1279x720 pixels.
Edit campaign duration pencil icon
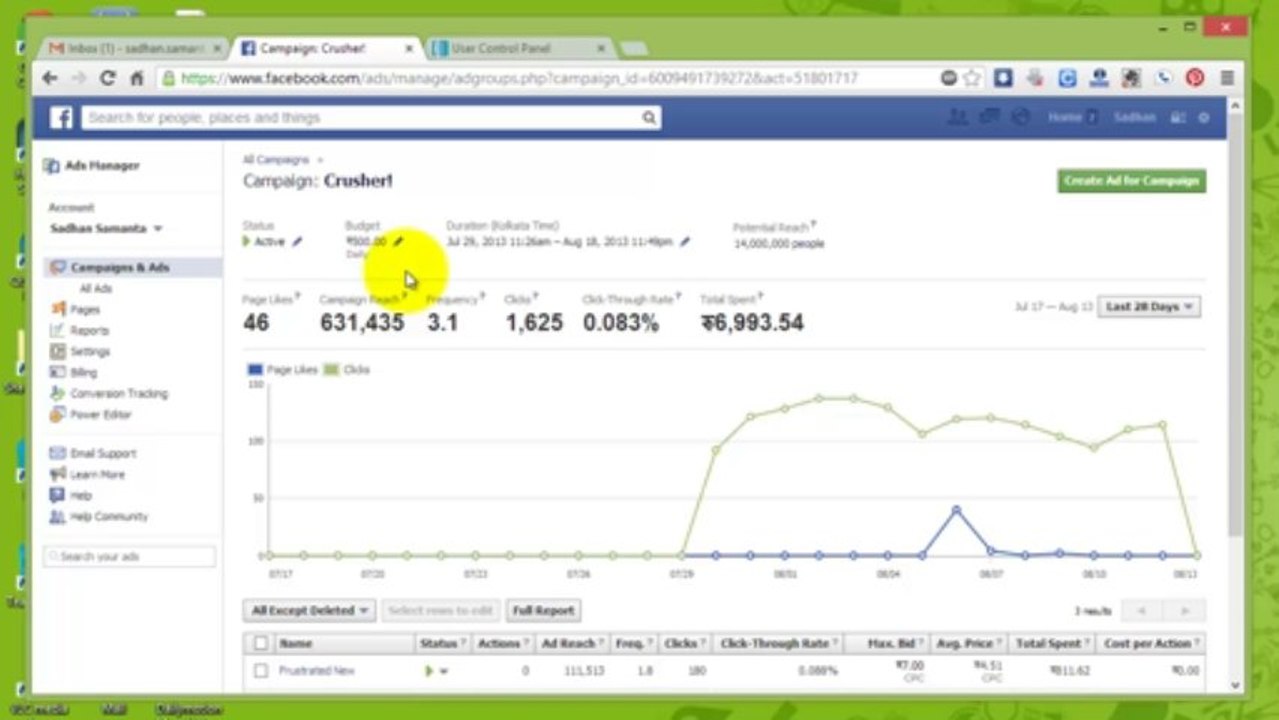685,242
